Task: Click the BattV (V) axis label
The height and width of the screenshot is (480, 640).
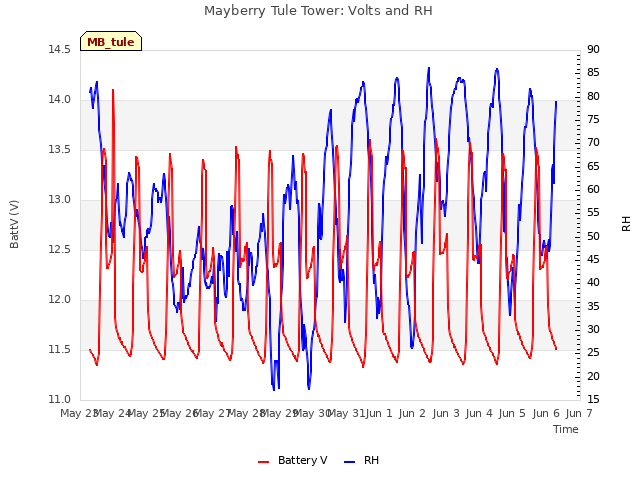Action: click(14, 224)
